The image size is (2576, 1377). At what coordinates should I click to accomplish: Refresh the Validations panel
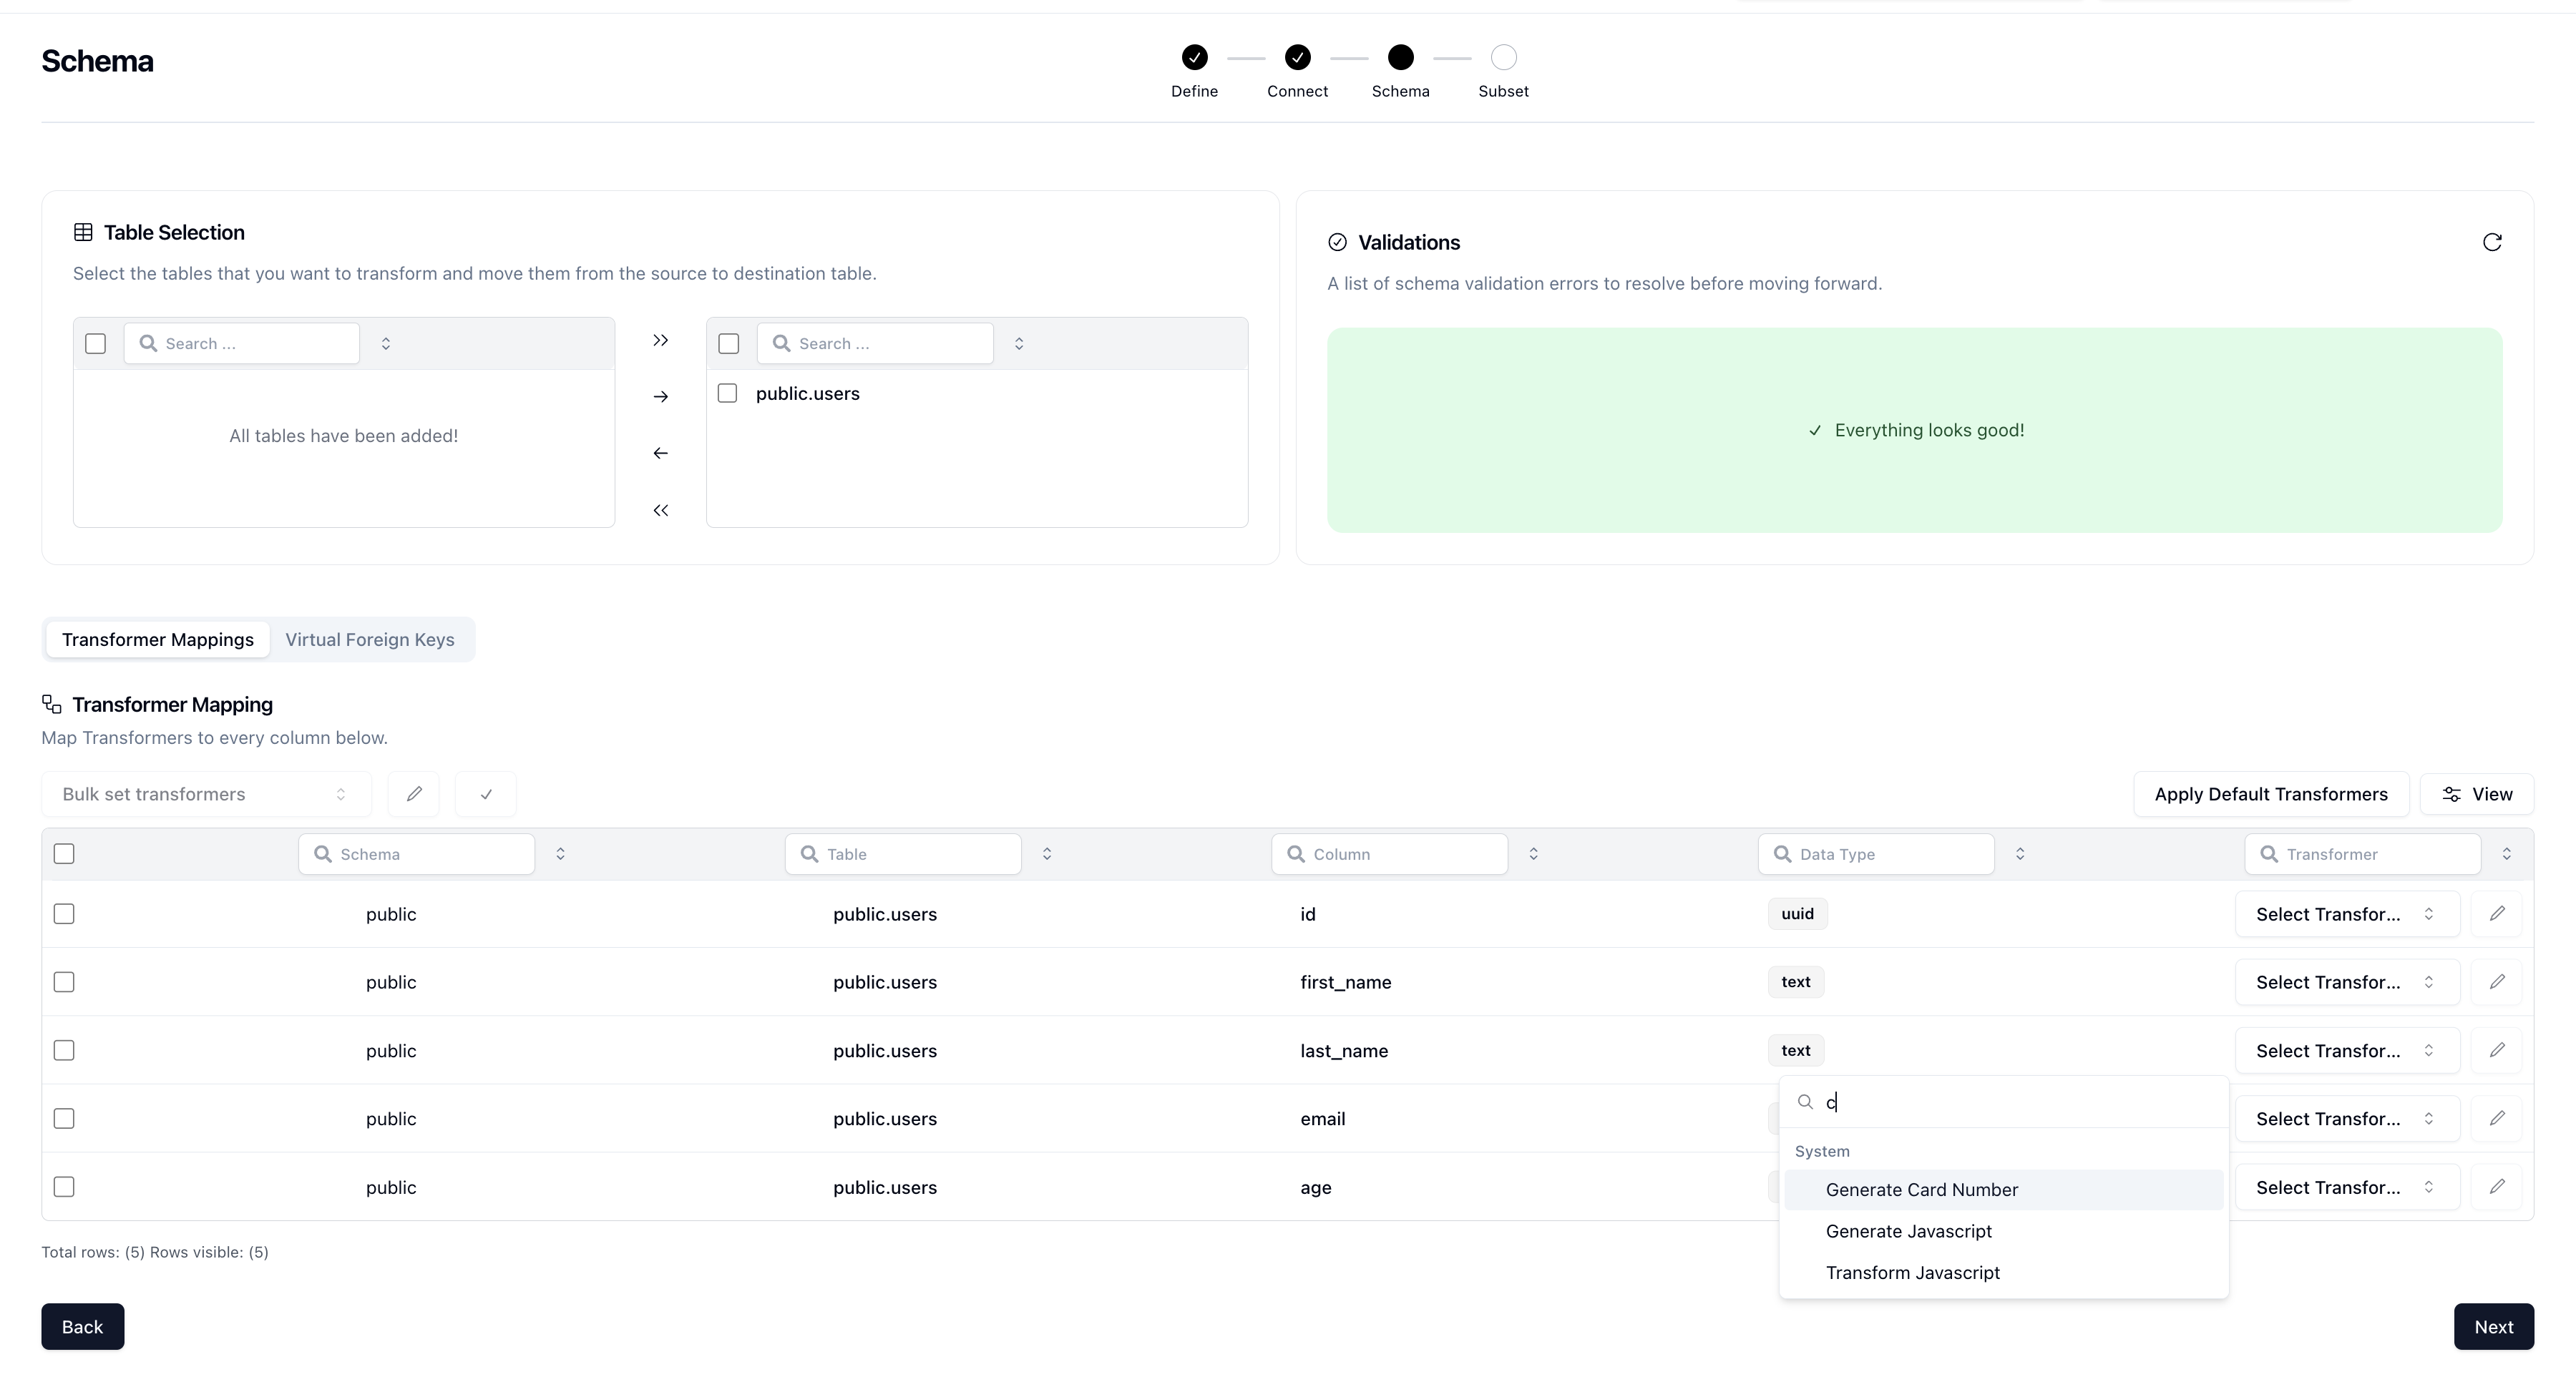click(2492, 242)
